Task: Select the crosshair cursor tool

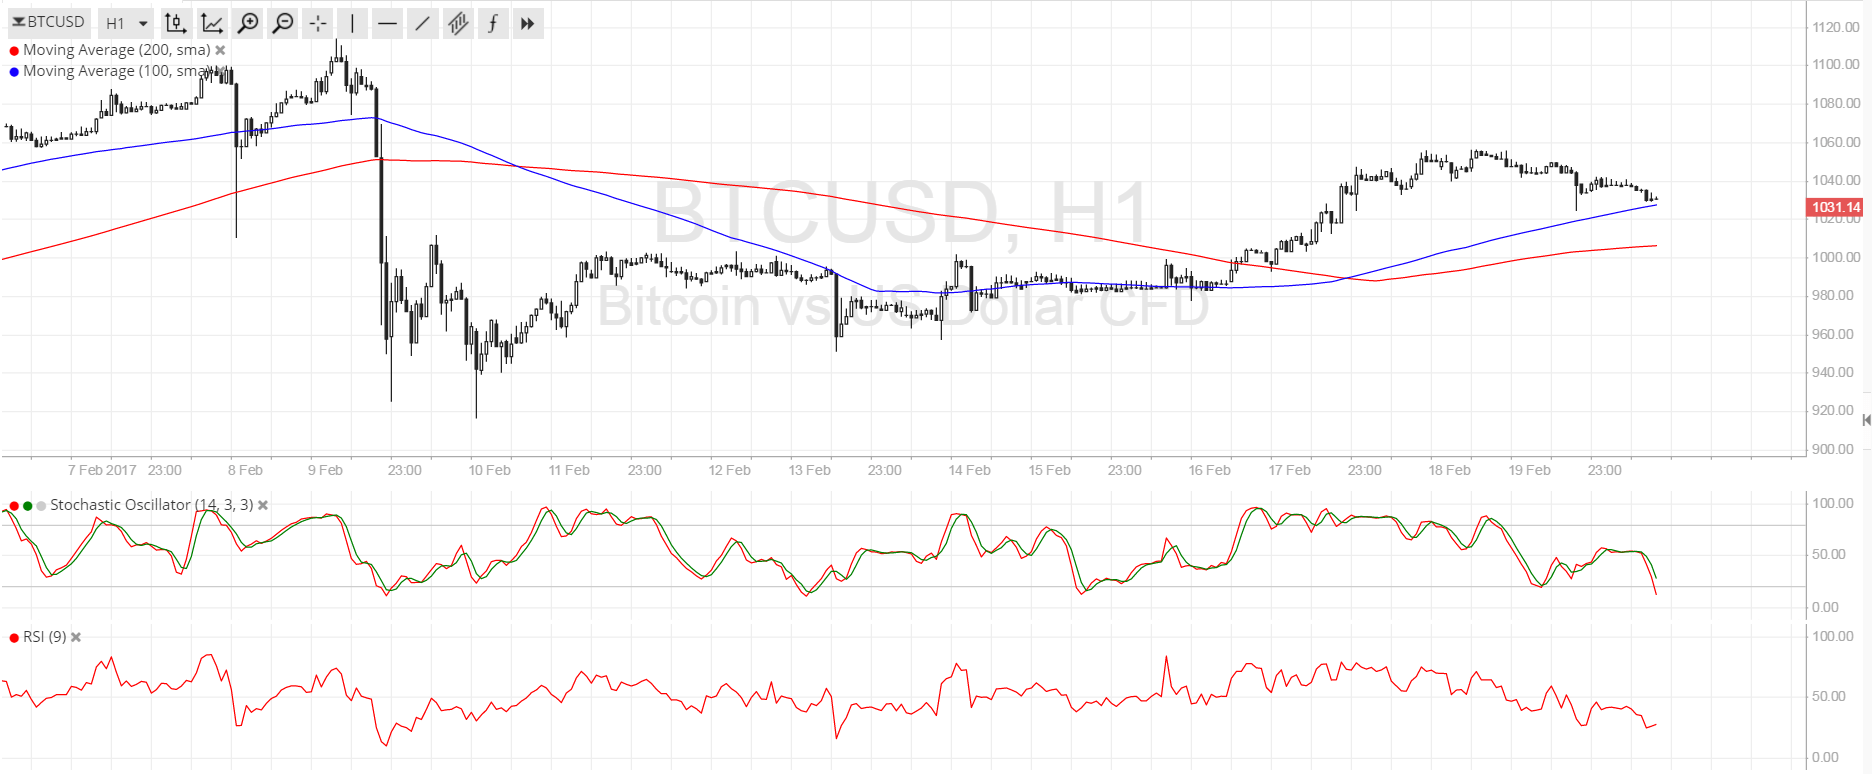Action: 318,23
